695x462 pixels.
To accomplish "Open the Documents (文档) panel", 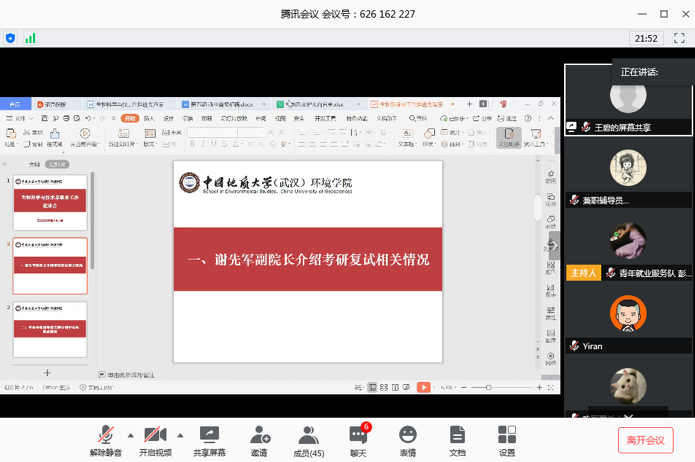I will point(457,440).
